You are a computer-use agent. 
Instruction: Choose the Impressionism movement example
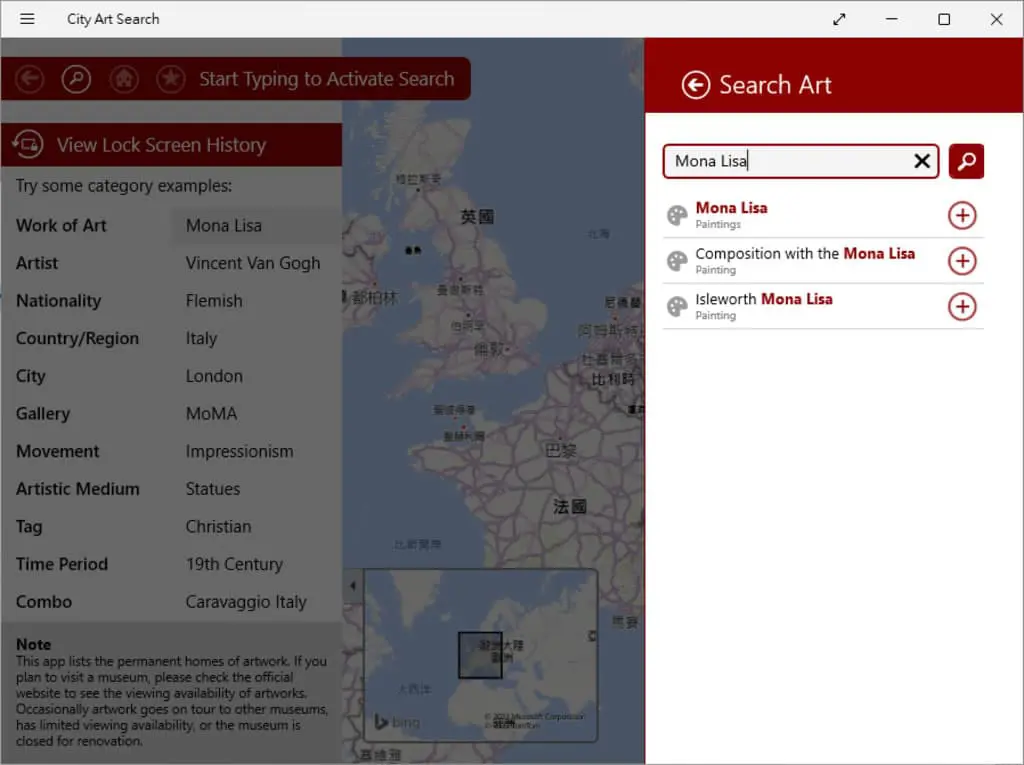pyautogui.click(x=239, y=451)
